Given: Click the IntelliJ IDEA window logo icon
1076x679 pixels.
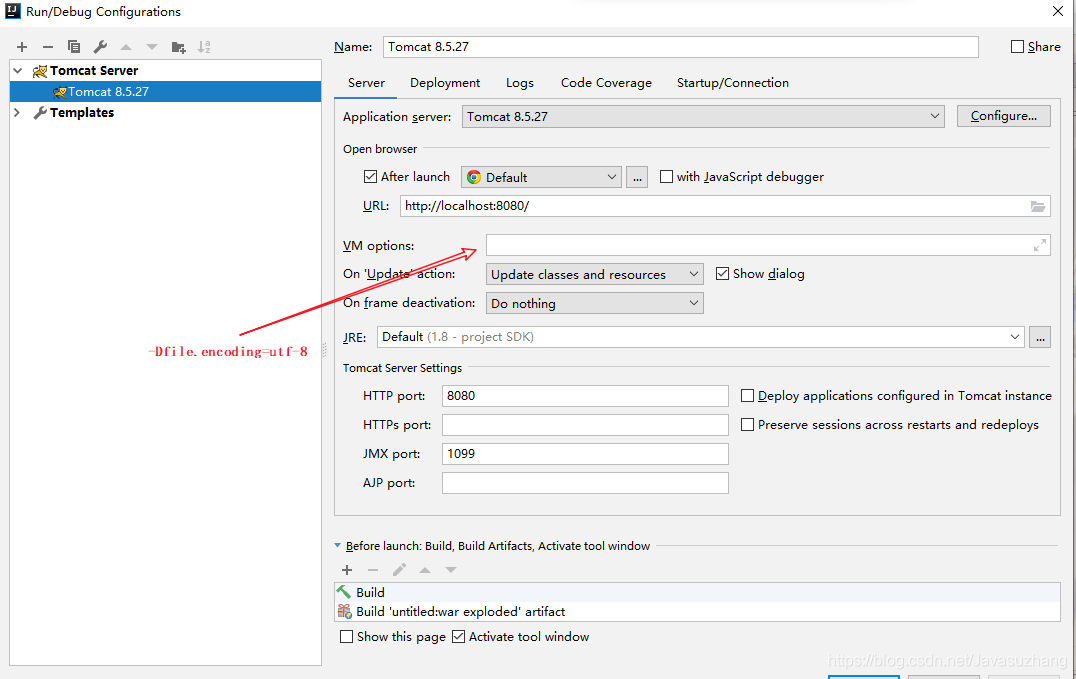Looking at the screenshot, I should tap(12, 11).
